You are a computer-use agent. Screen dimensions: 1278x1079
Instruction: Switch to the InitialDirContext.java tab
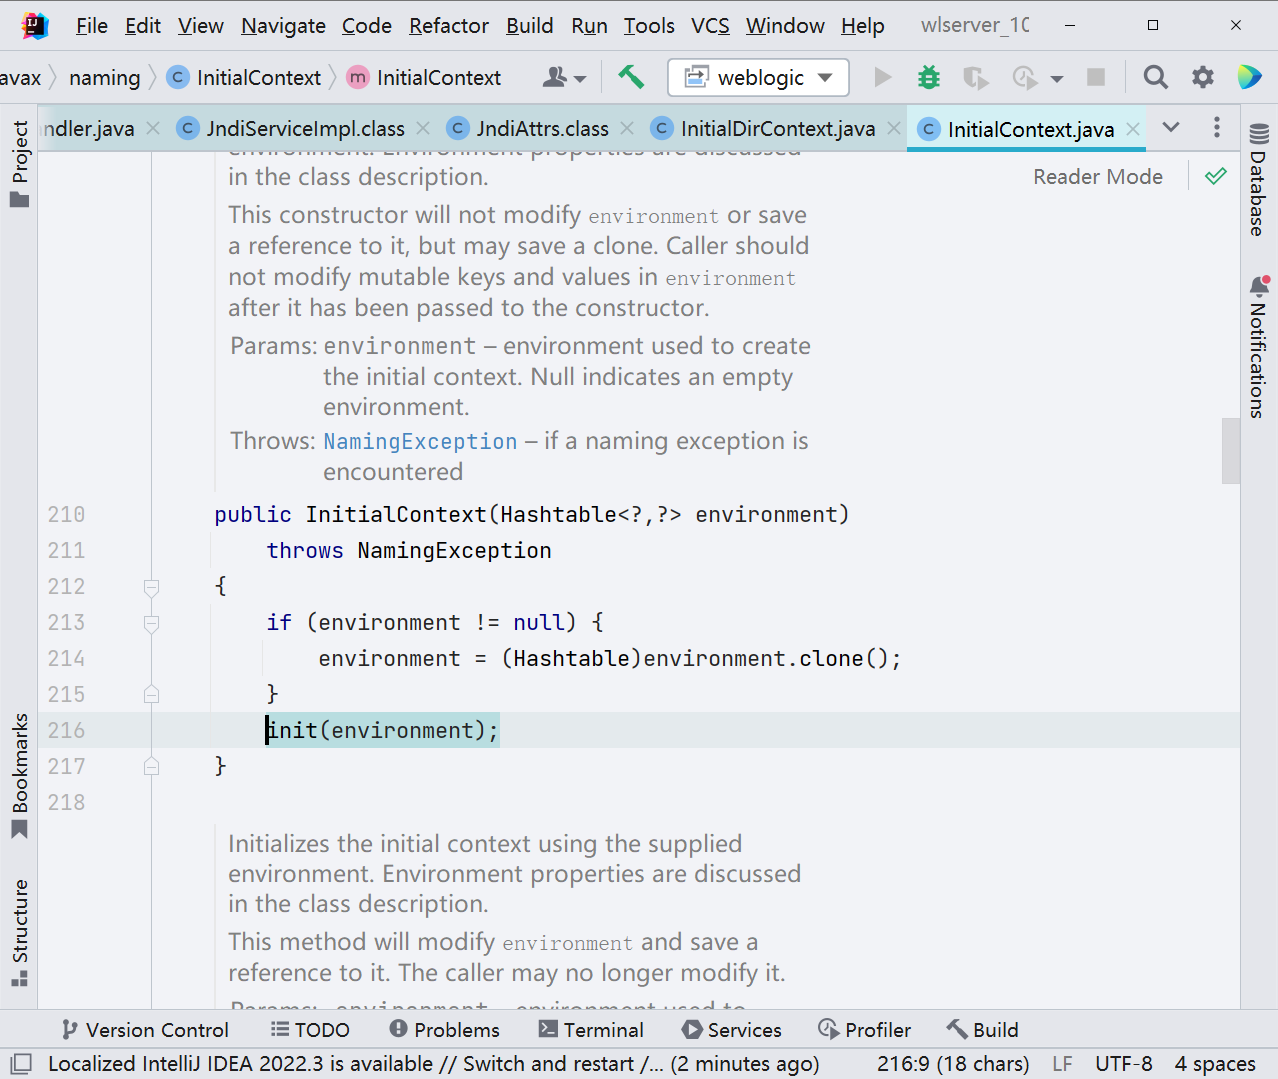pyautogui.click(x=780, y=128)
